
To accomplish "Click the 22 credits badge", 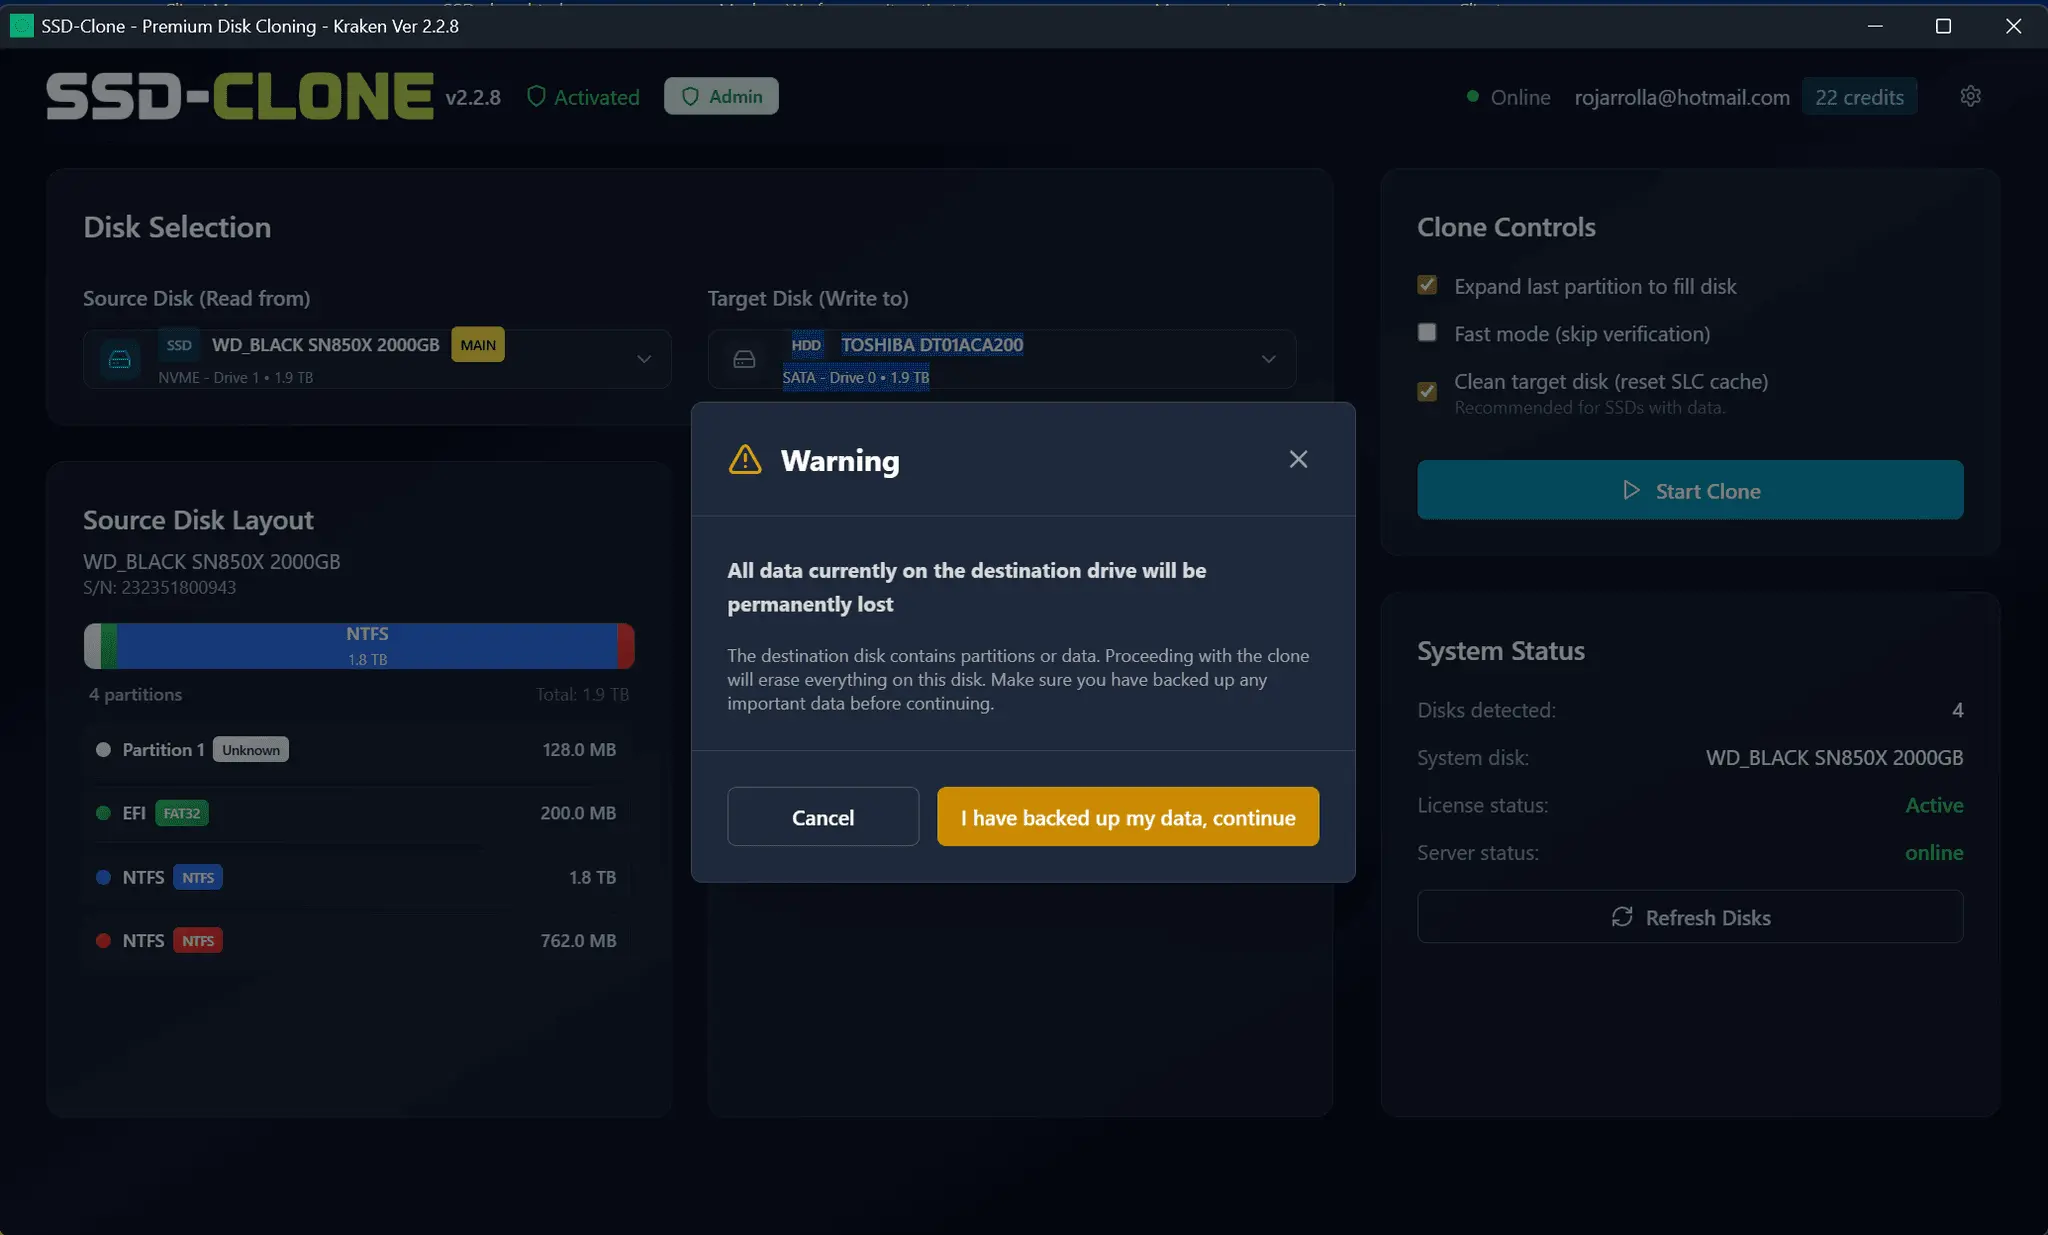I will 1859,97.
